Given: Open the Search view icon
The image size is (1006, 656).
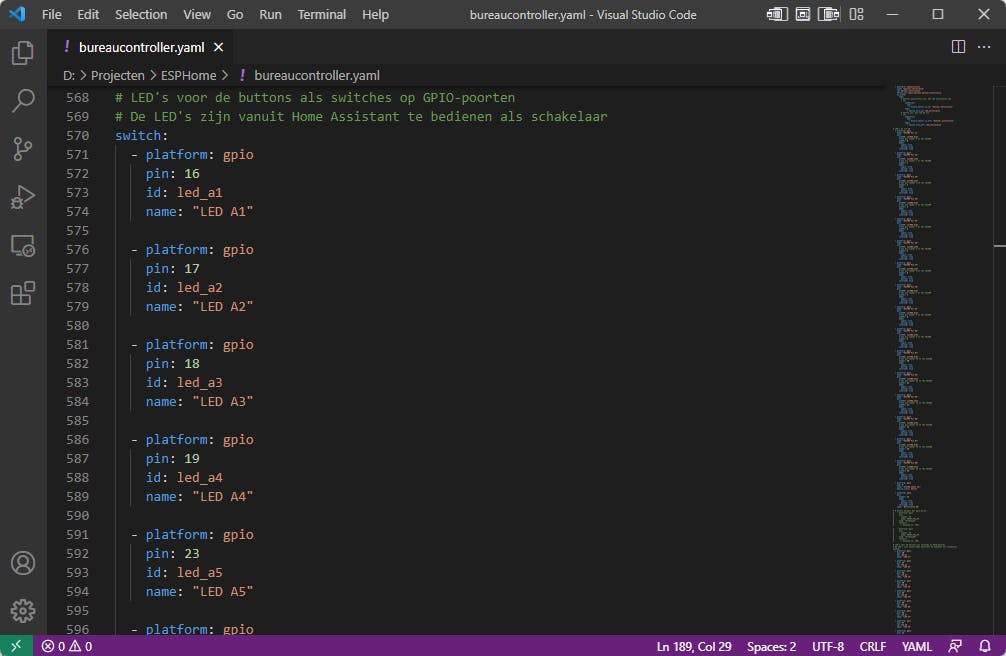Looking at the screenshot, I should 22,100.
